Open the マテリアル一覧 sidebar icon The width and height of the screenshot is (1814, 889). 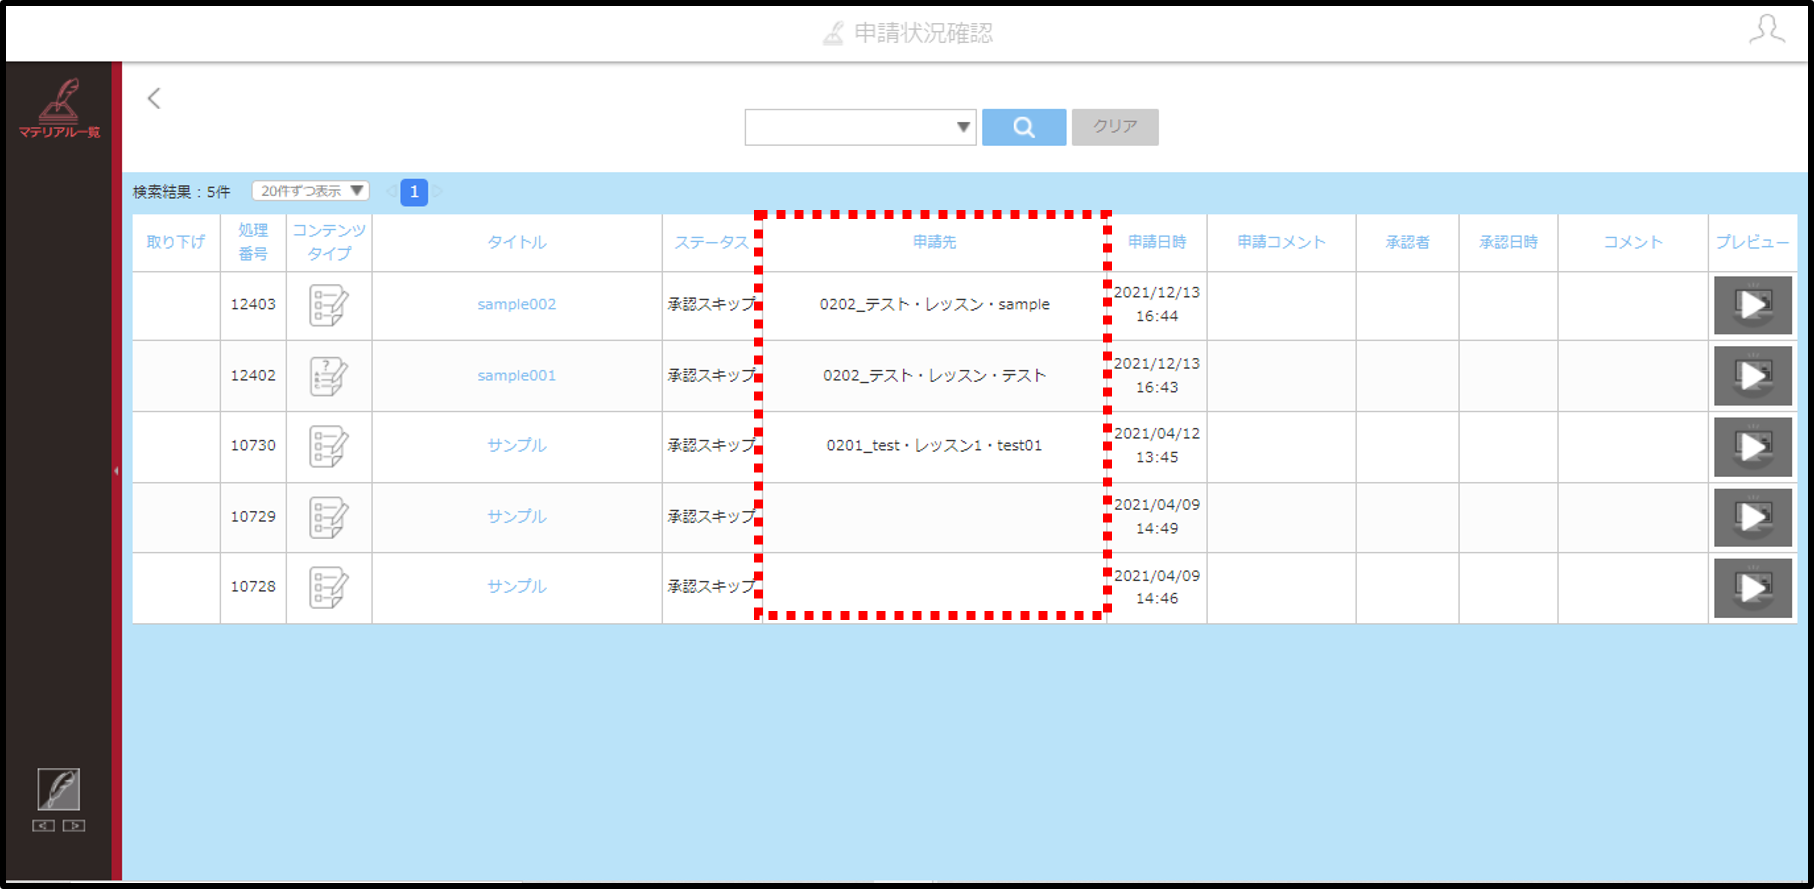pos(59,108)
